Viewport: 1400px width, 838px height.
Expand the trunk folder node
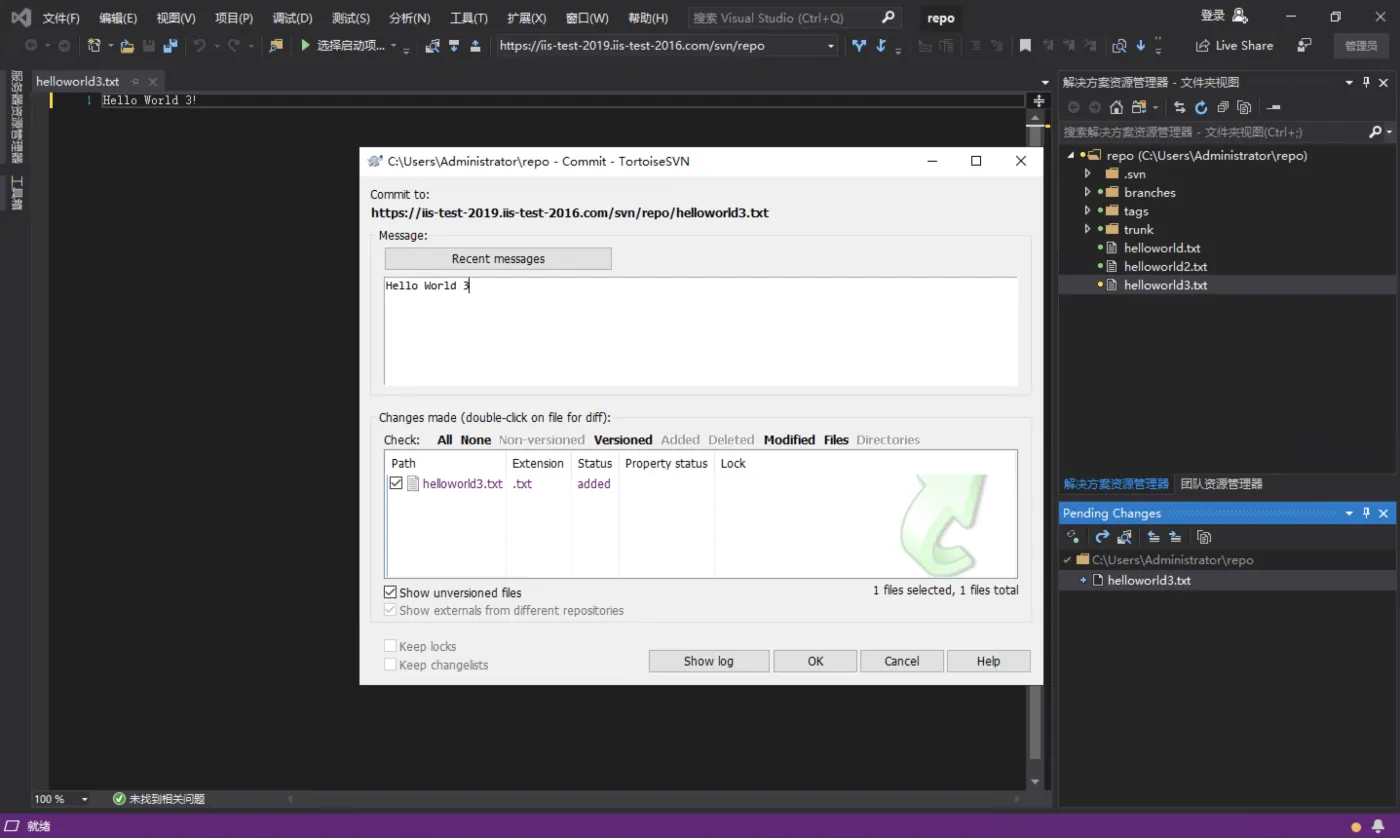coord(1087,229)
